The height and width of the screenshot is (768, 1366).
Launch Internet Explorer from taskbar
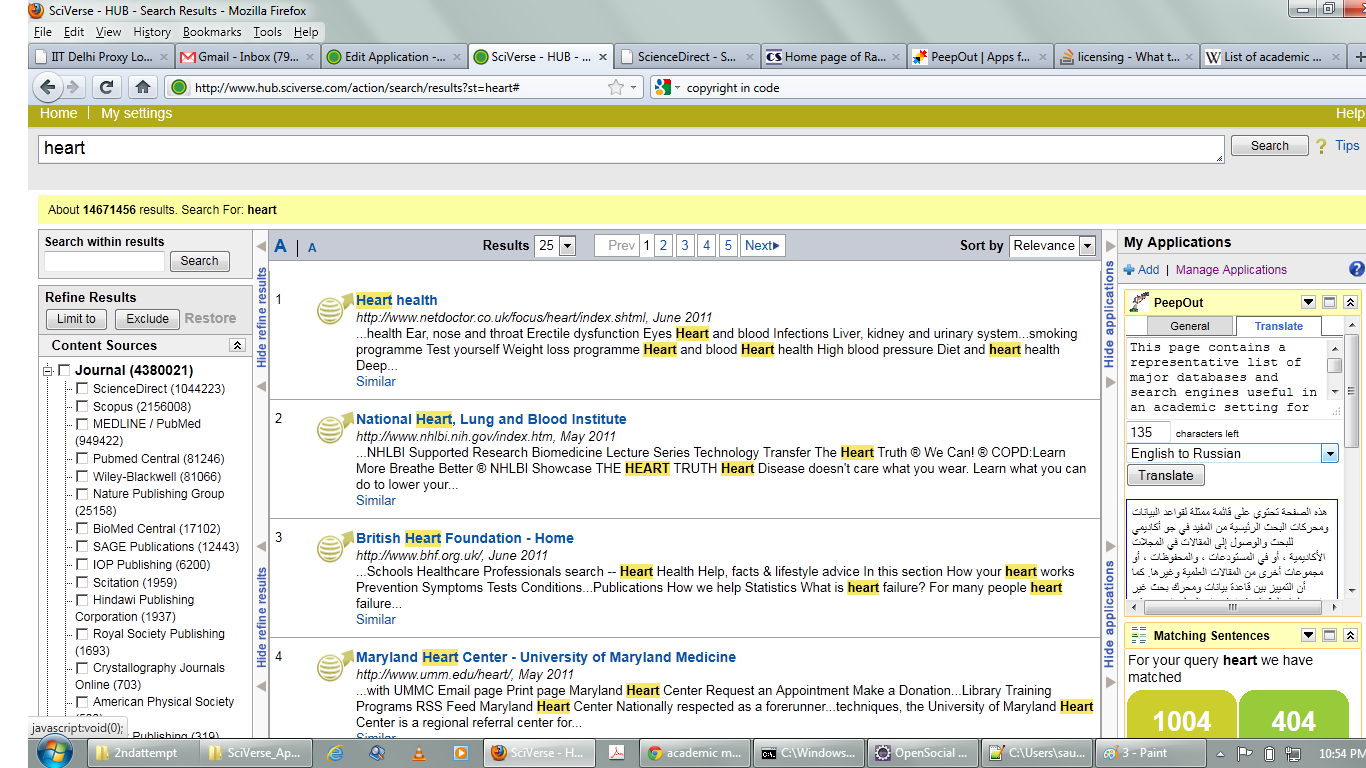335,753
